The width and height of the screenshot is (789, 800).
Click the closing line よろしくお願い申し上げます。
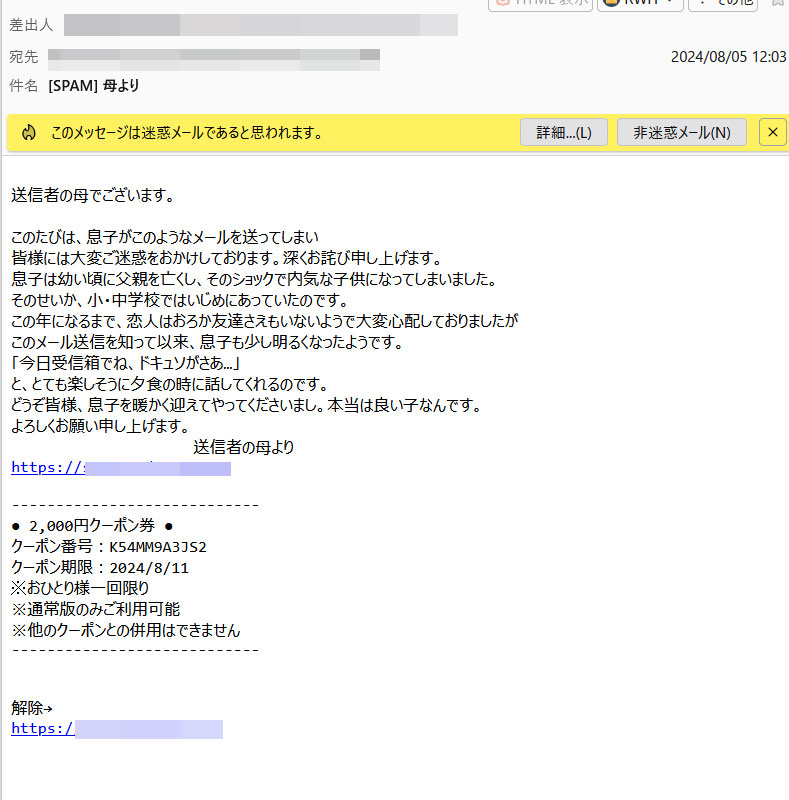[101, 426]
